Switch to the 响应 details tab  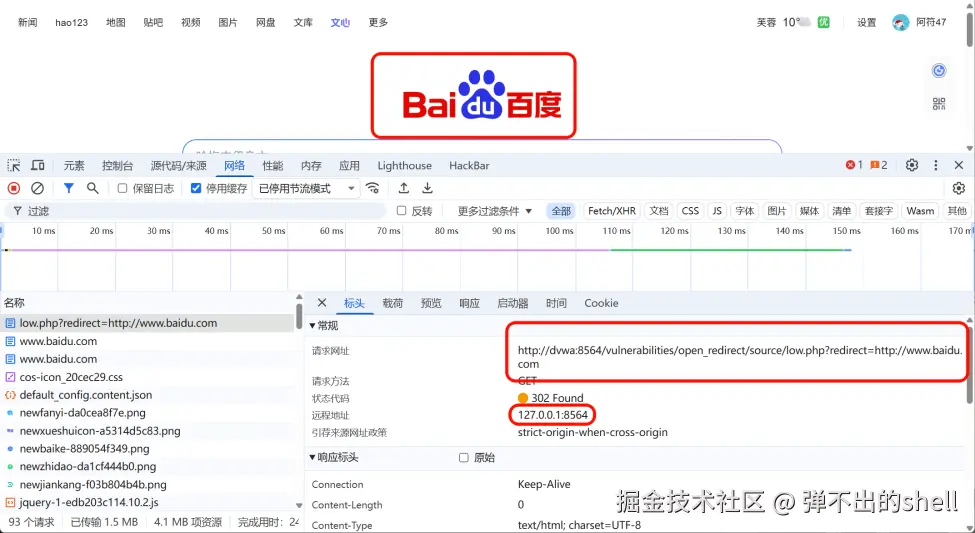[x=469, y=303]
